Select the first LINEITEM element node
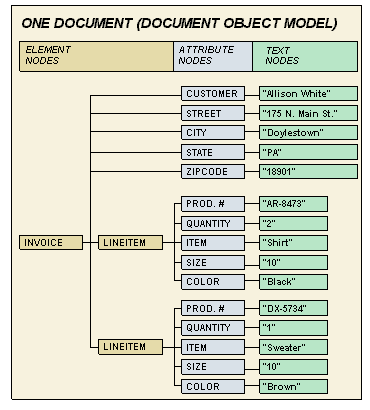This screenshot has width=370, height=410. (x=130, y=242)
